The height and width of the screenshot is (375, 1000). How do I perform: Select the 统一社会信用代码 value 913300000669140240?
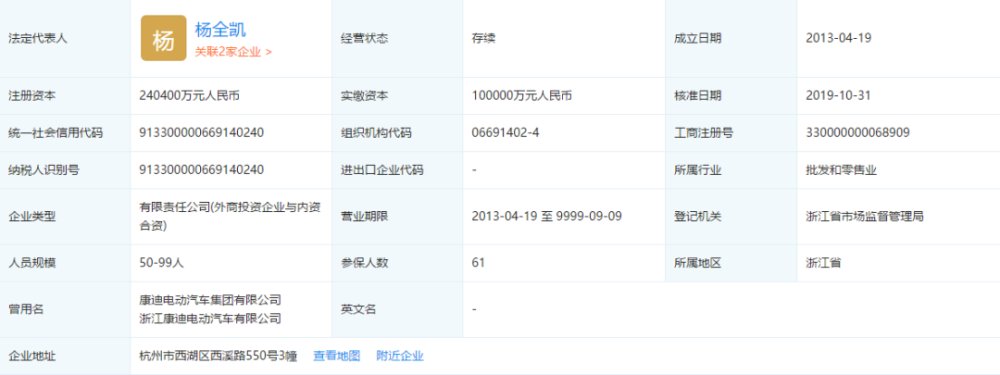tap(202, 133)
